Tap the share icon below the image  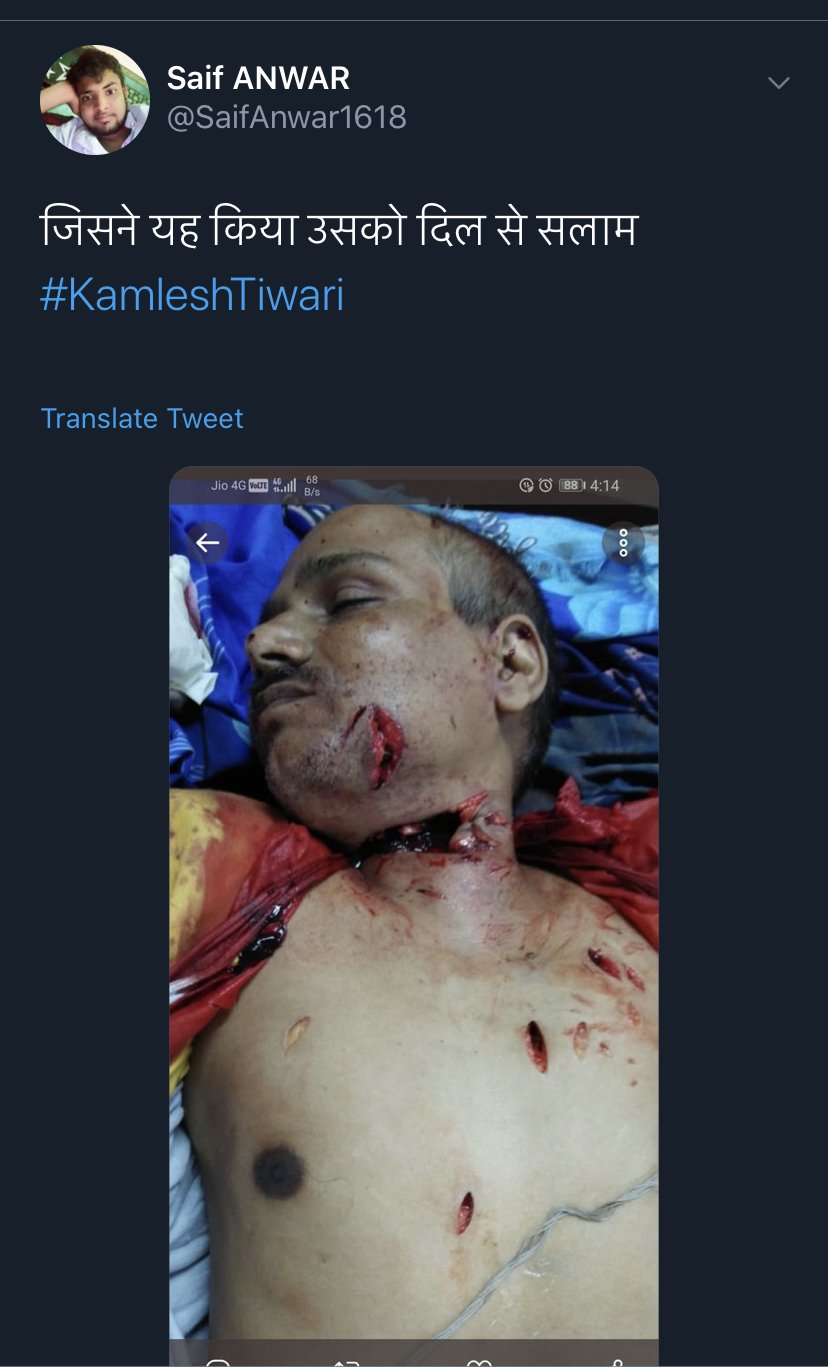pos(617,1360)
